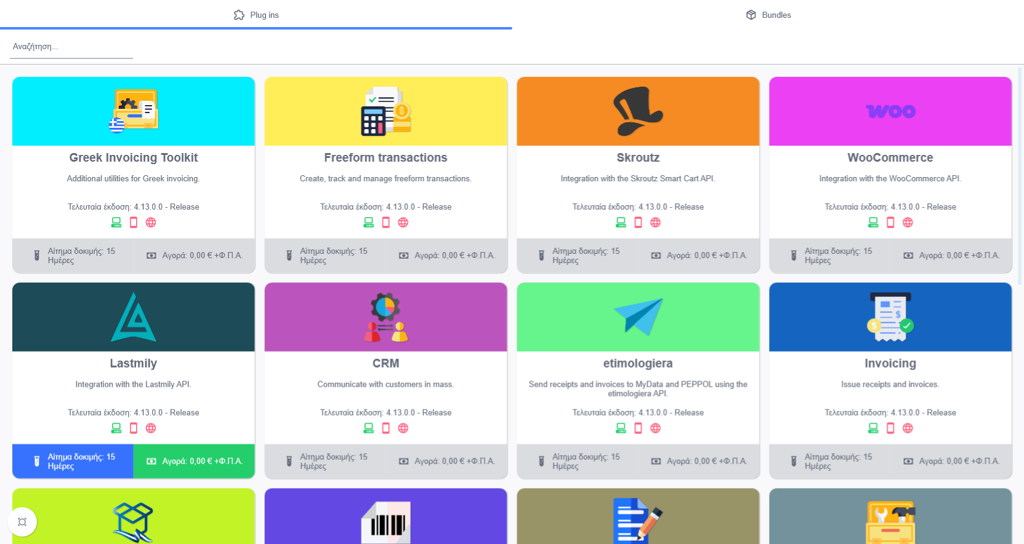Click mobile platform icon on Freeform transactions
The width and height of the screenshot is (1024, 544).
click(x=386, y=223)
